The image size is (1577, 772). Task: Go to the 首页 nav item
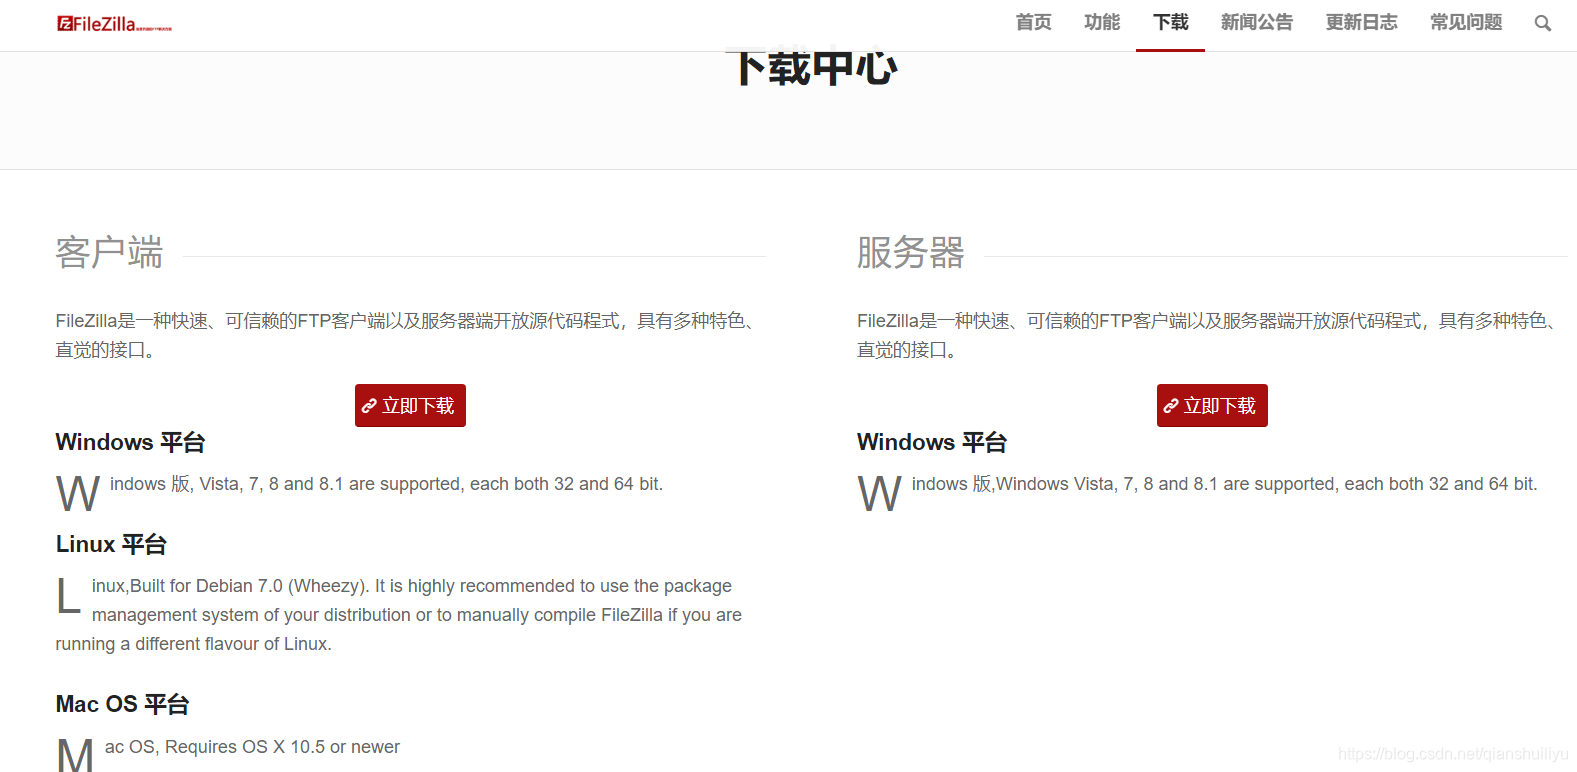click(x=1033, y=22)
